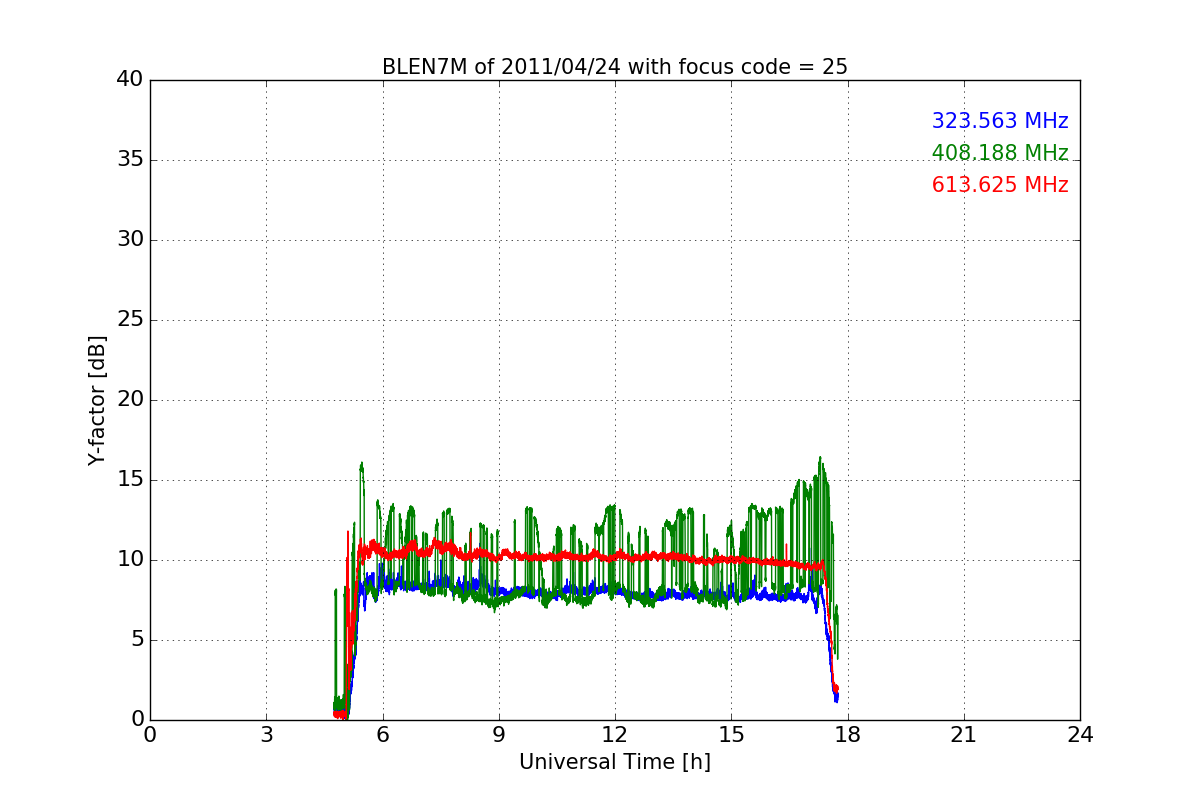The image size is (1200, 800).
Task: Click the y-axis tick label 40
Action: (x=130, y=80)
